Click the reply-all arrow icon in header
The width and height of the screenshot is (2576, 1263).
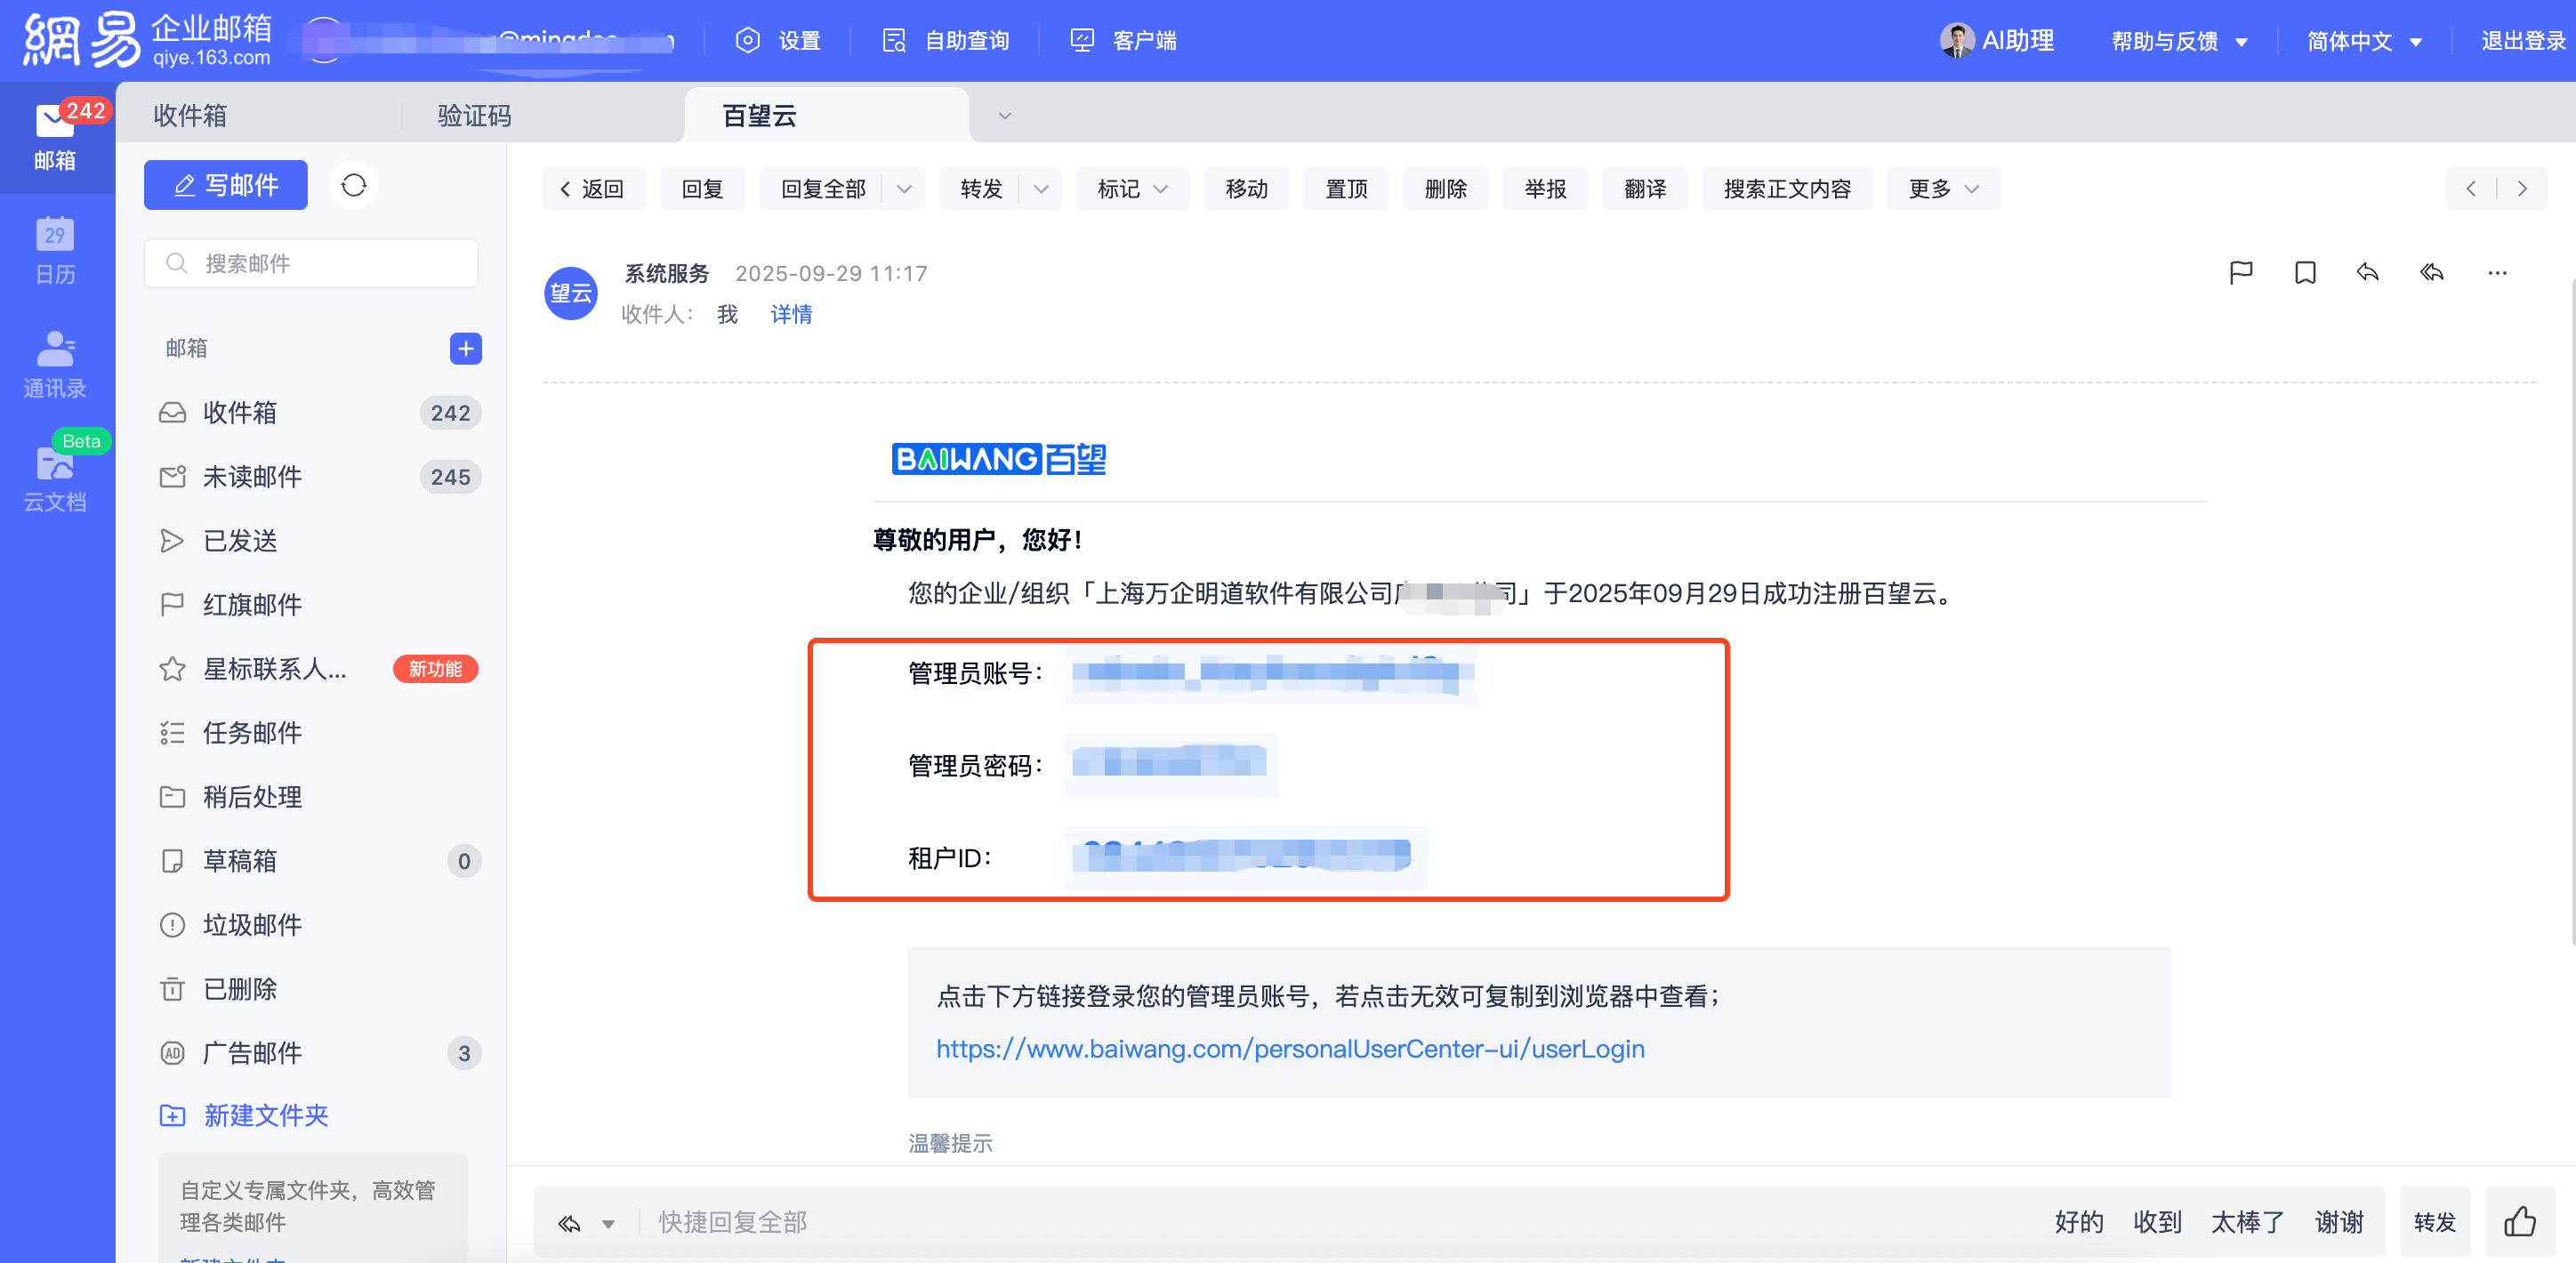2432,273
